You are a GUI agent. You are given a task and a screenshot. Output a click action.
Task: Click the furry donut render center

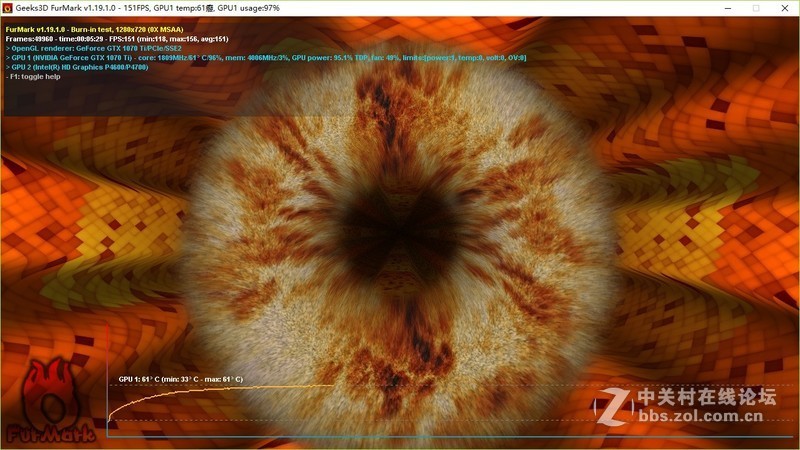pos(400,233)
